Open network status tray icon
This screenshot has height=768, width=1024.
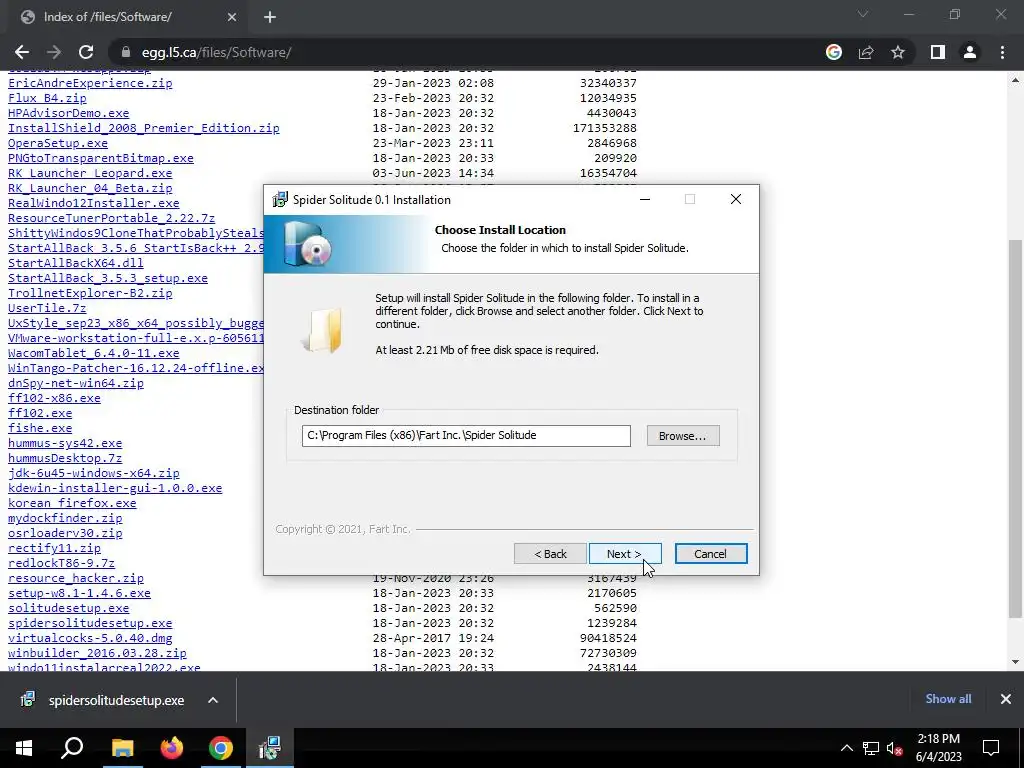point(871,748)
